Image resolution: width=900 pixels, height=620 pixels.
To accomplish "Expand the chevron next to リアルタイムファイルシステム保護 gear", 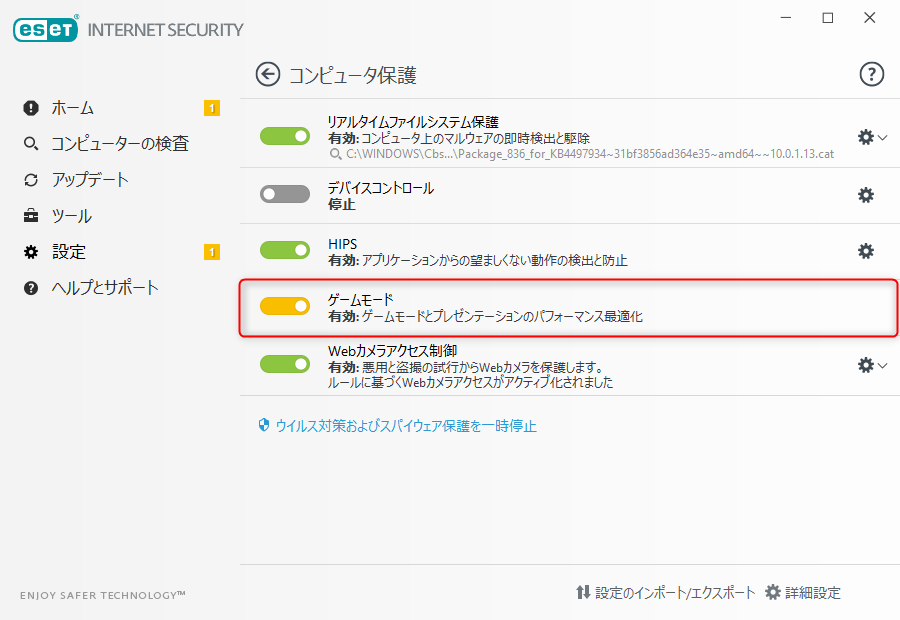I will tap(881, 135).
